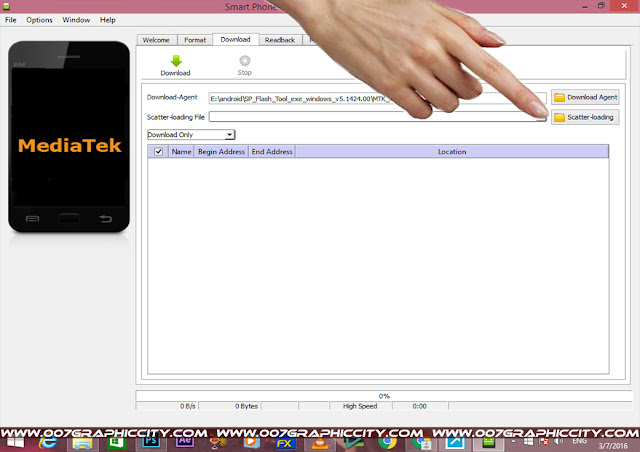Click the 0 B/s status entry
The image size is (640, 452).
coord(187,406)
